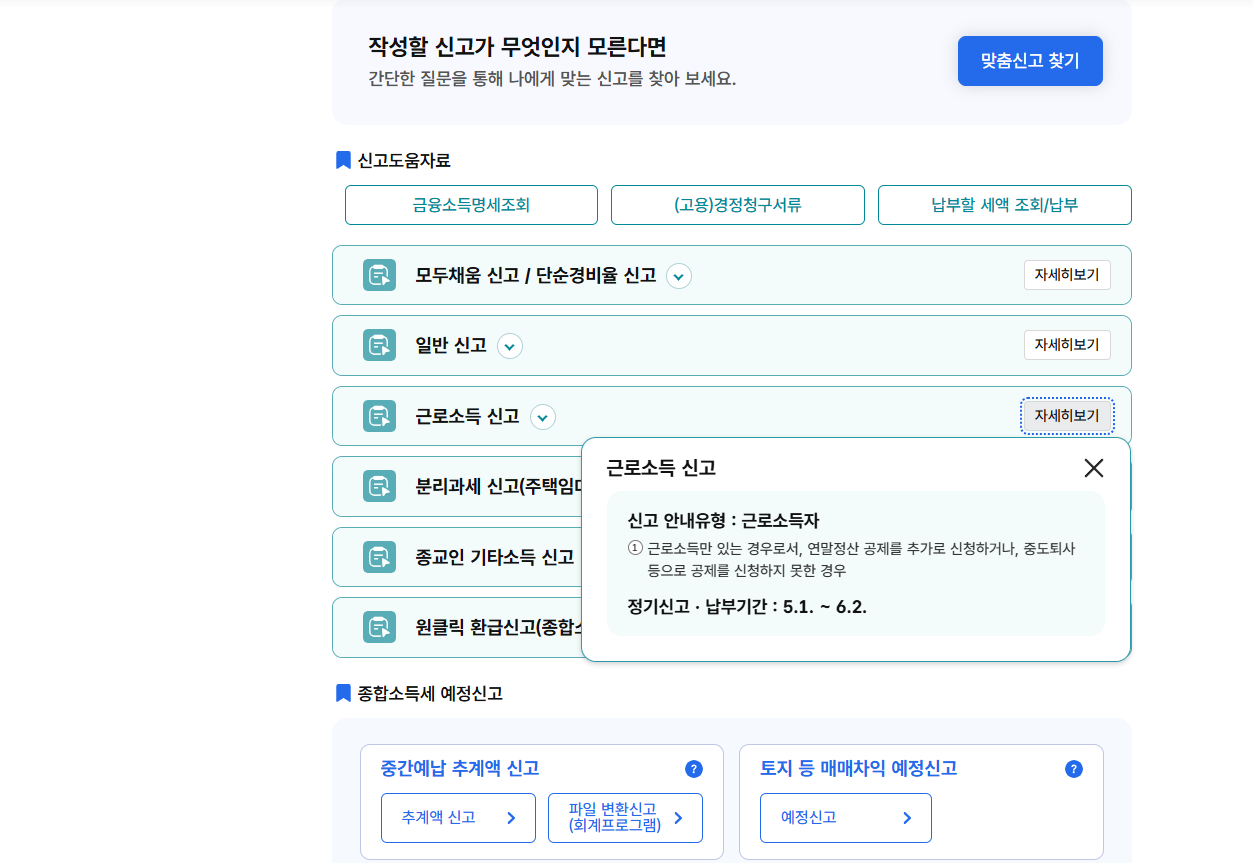This screenshot has width=1253, height=863.
Task: Click the 일반 신고 title text
Action: pyautogui.click(x=451, y=345)
